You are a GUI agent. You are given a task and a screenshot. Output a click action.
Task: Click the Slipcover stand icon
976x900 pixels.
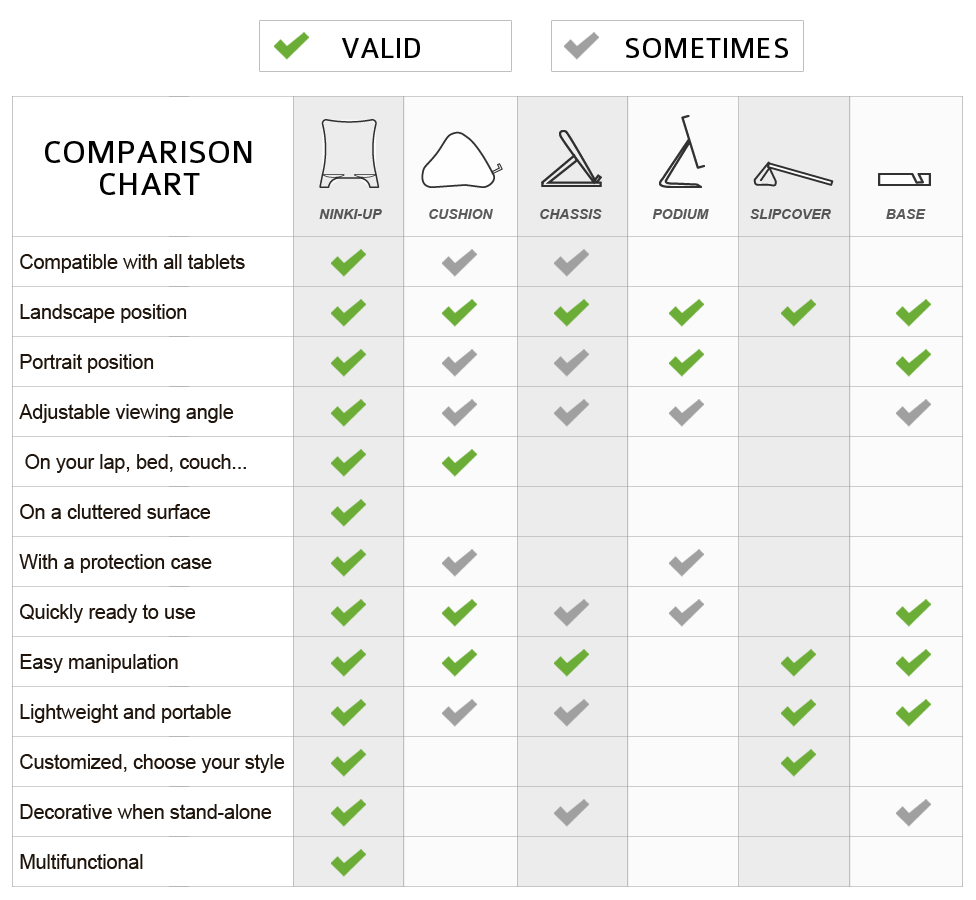tap(792, 174)
